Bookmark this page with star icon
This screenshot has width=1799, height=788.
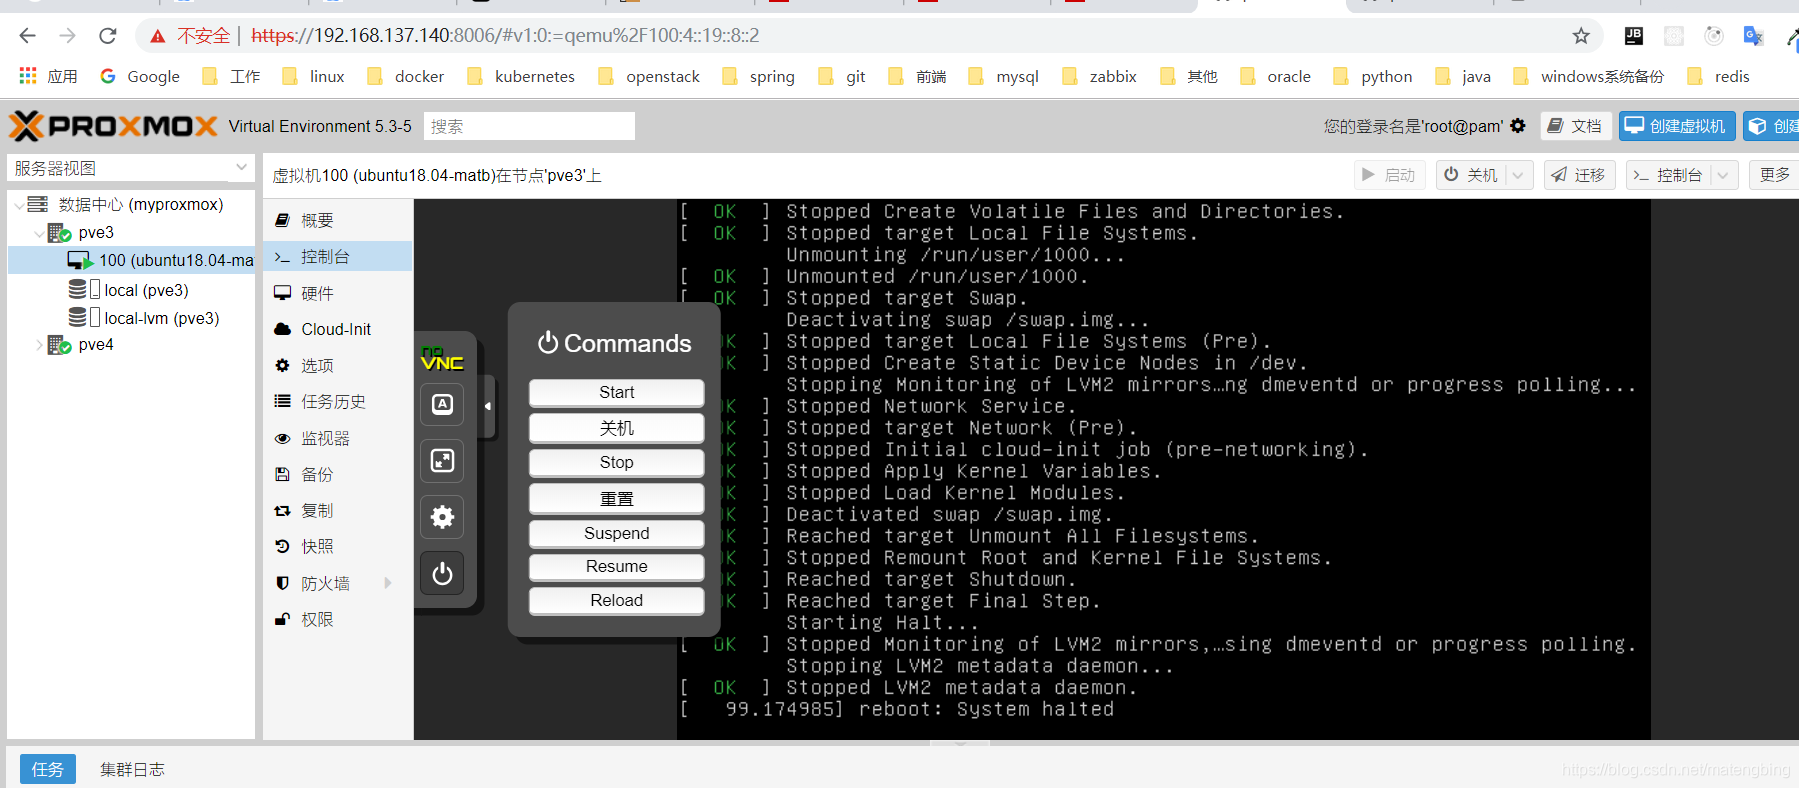(x=1581, y=36)
